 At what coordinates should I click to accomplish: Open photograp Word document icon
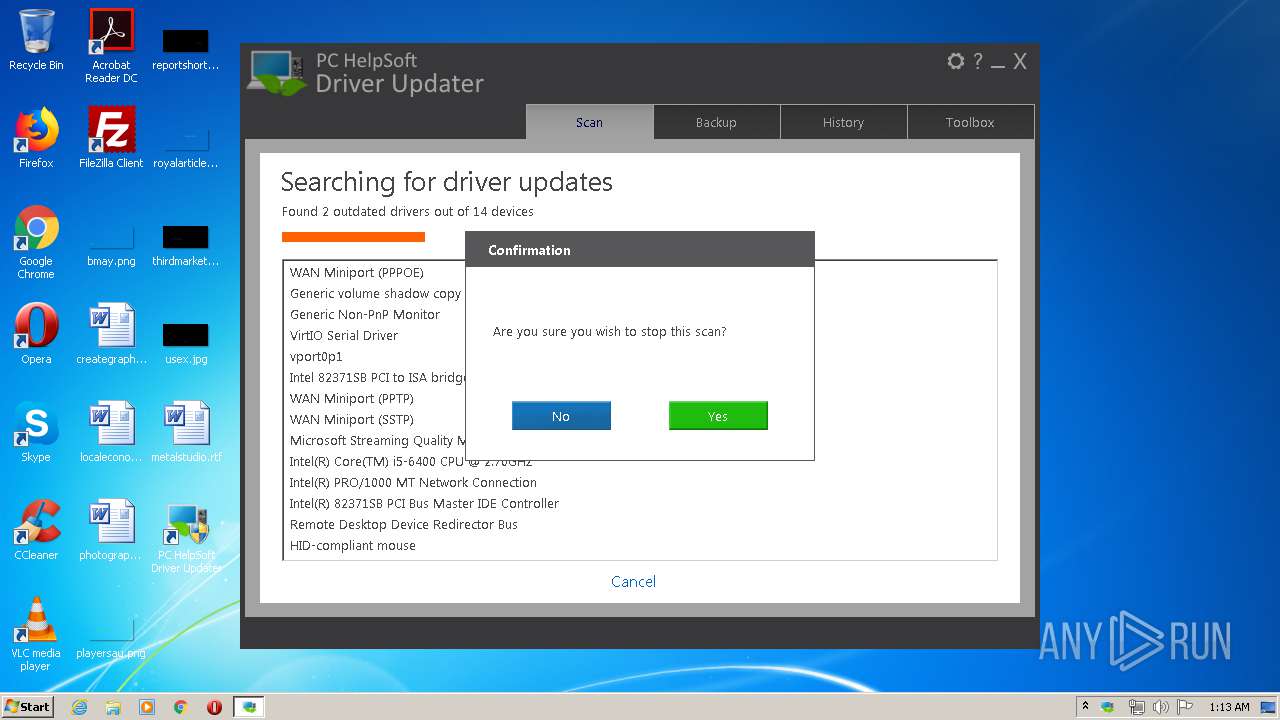[111, 530]
